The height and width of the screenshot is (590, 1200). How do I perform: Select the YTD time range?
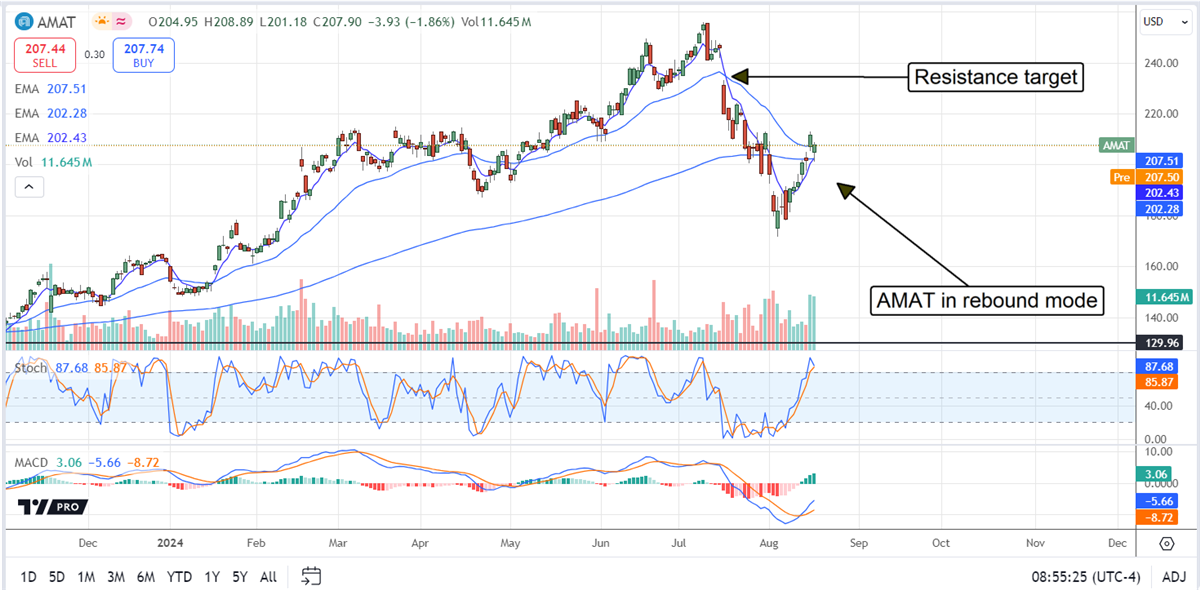point(179,577)
